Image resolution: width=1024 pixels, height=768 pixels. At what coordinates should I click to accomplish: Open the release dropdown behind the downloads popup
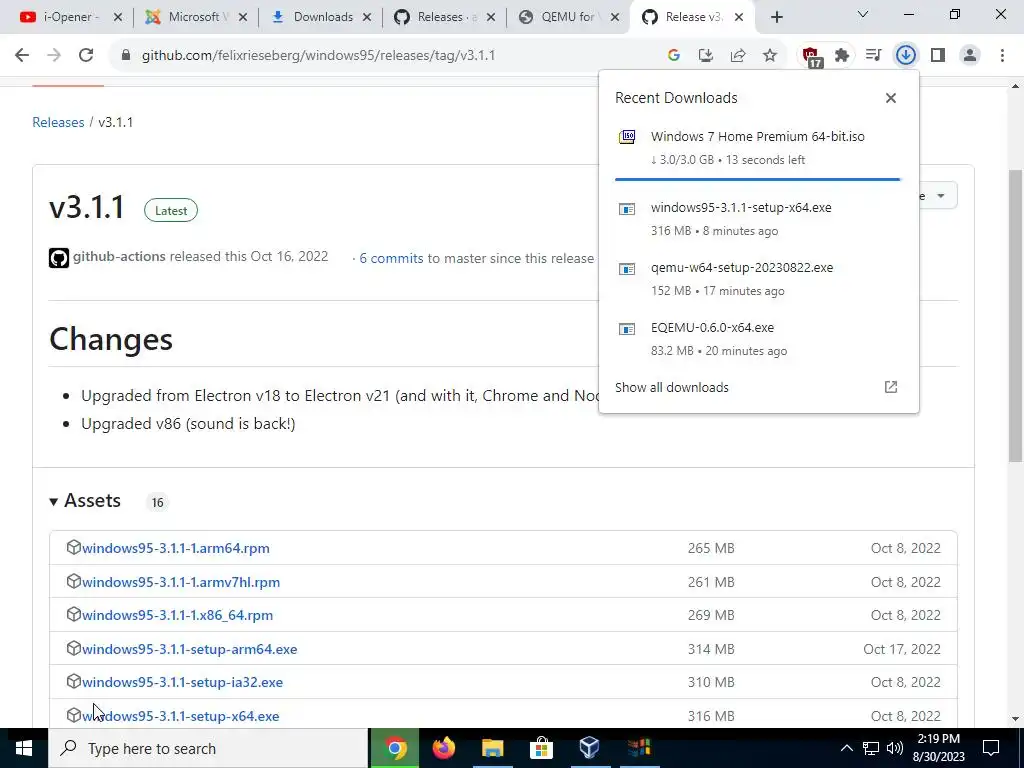click(939, 196)
